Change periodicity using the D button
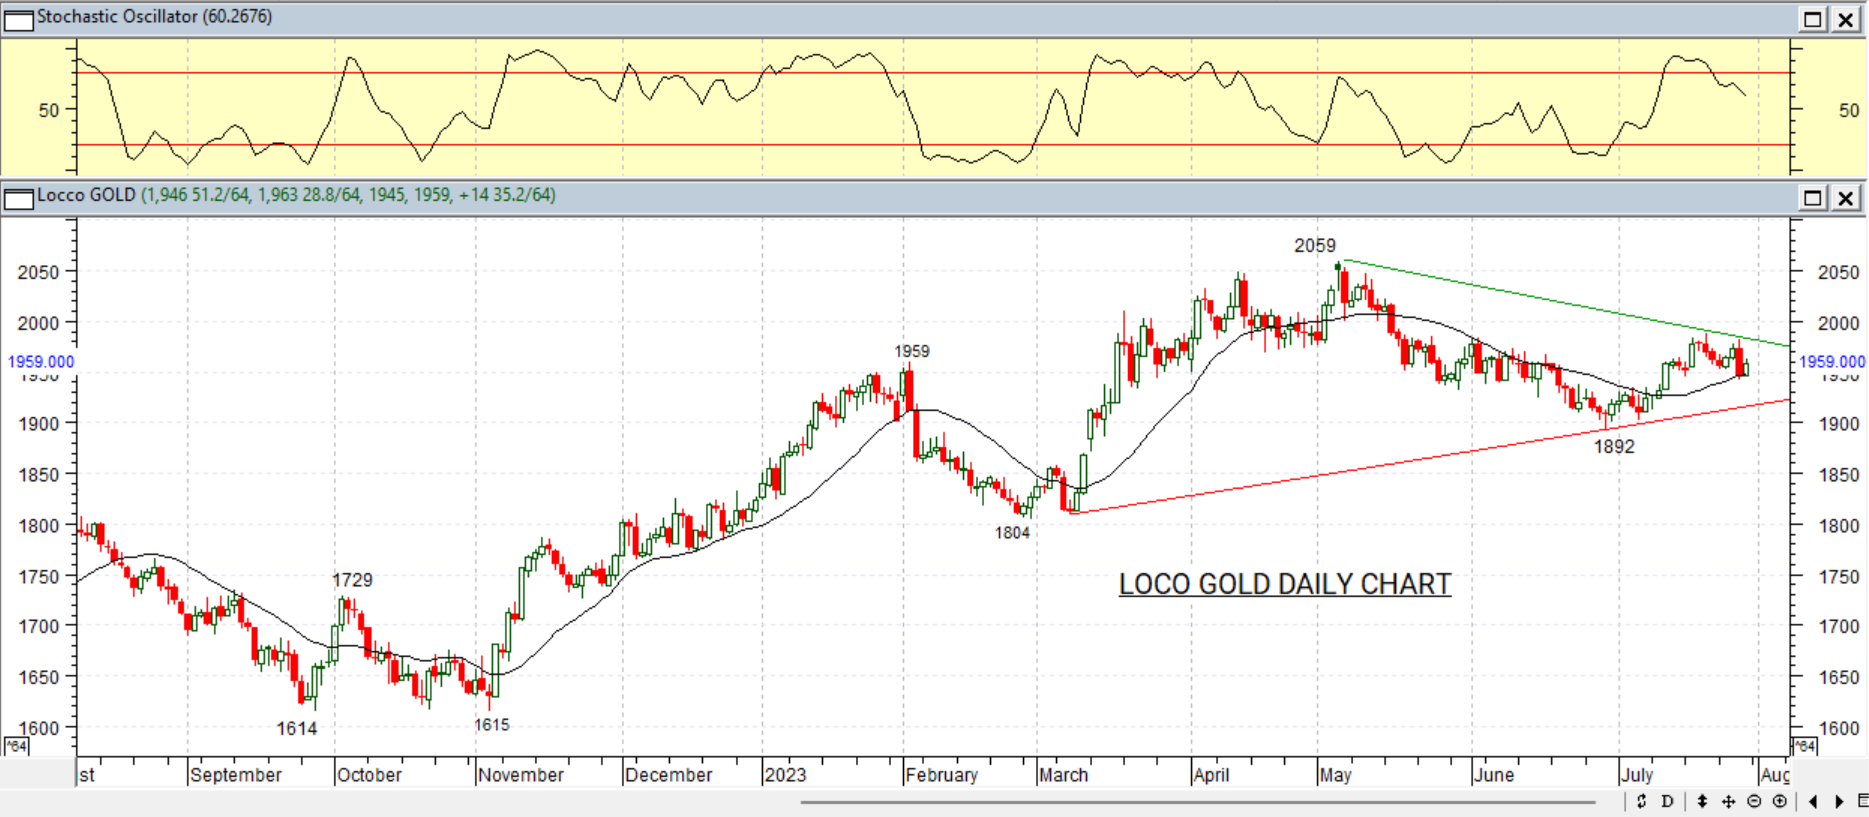 [1667, 801]
